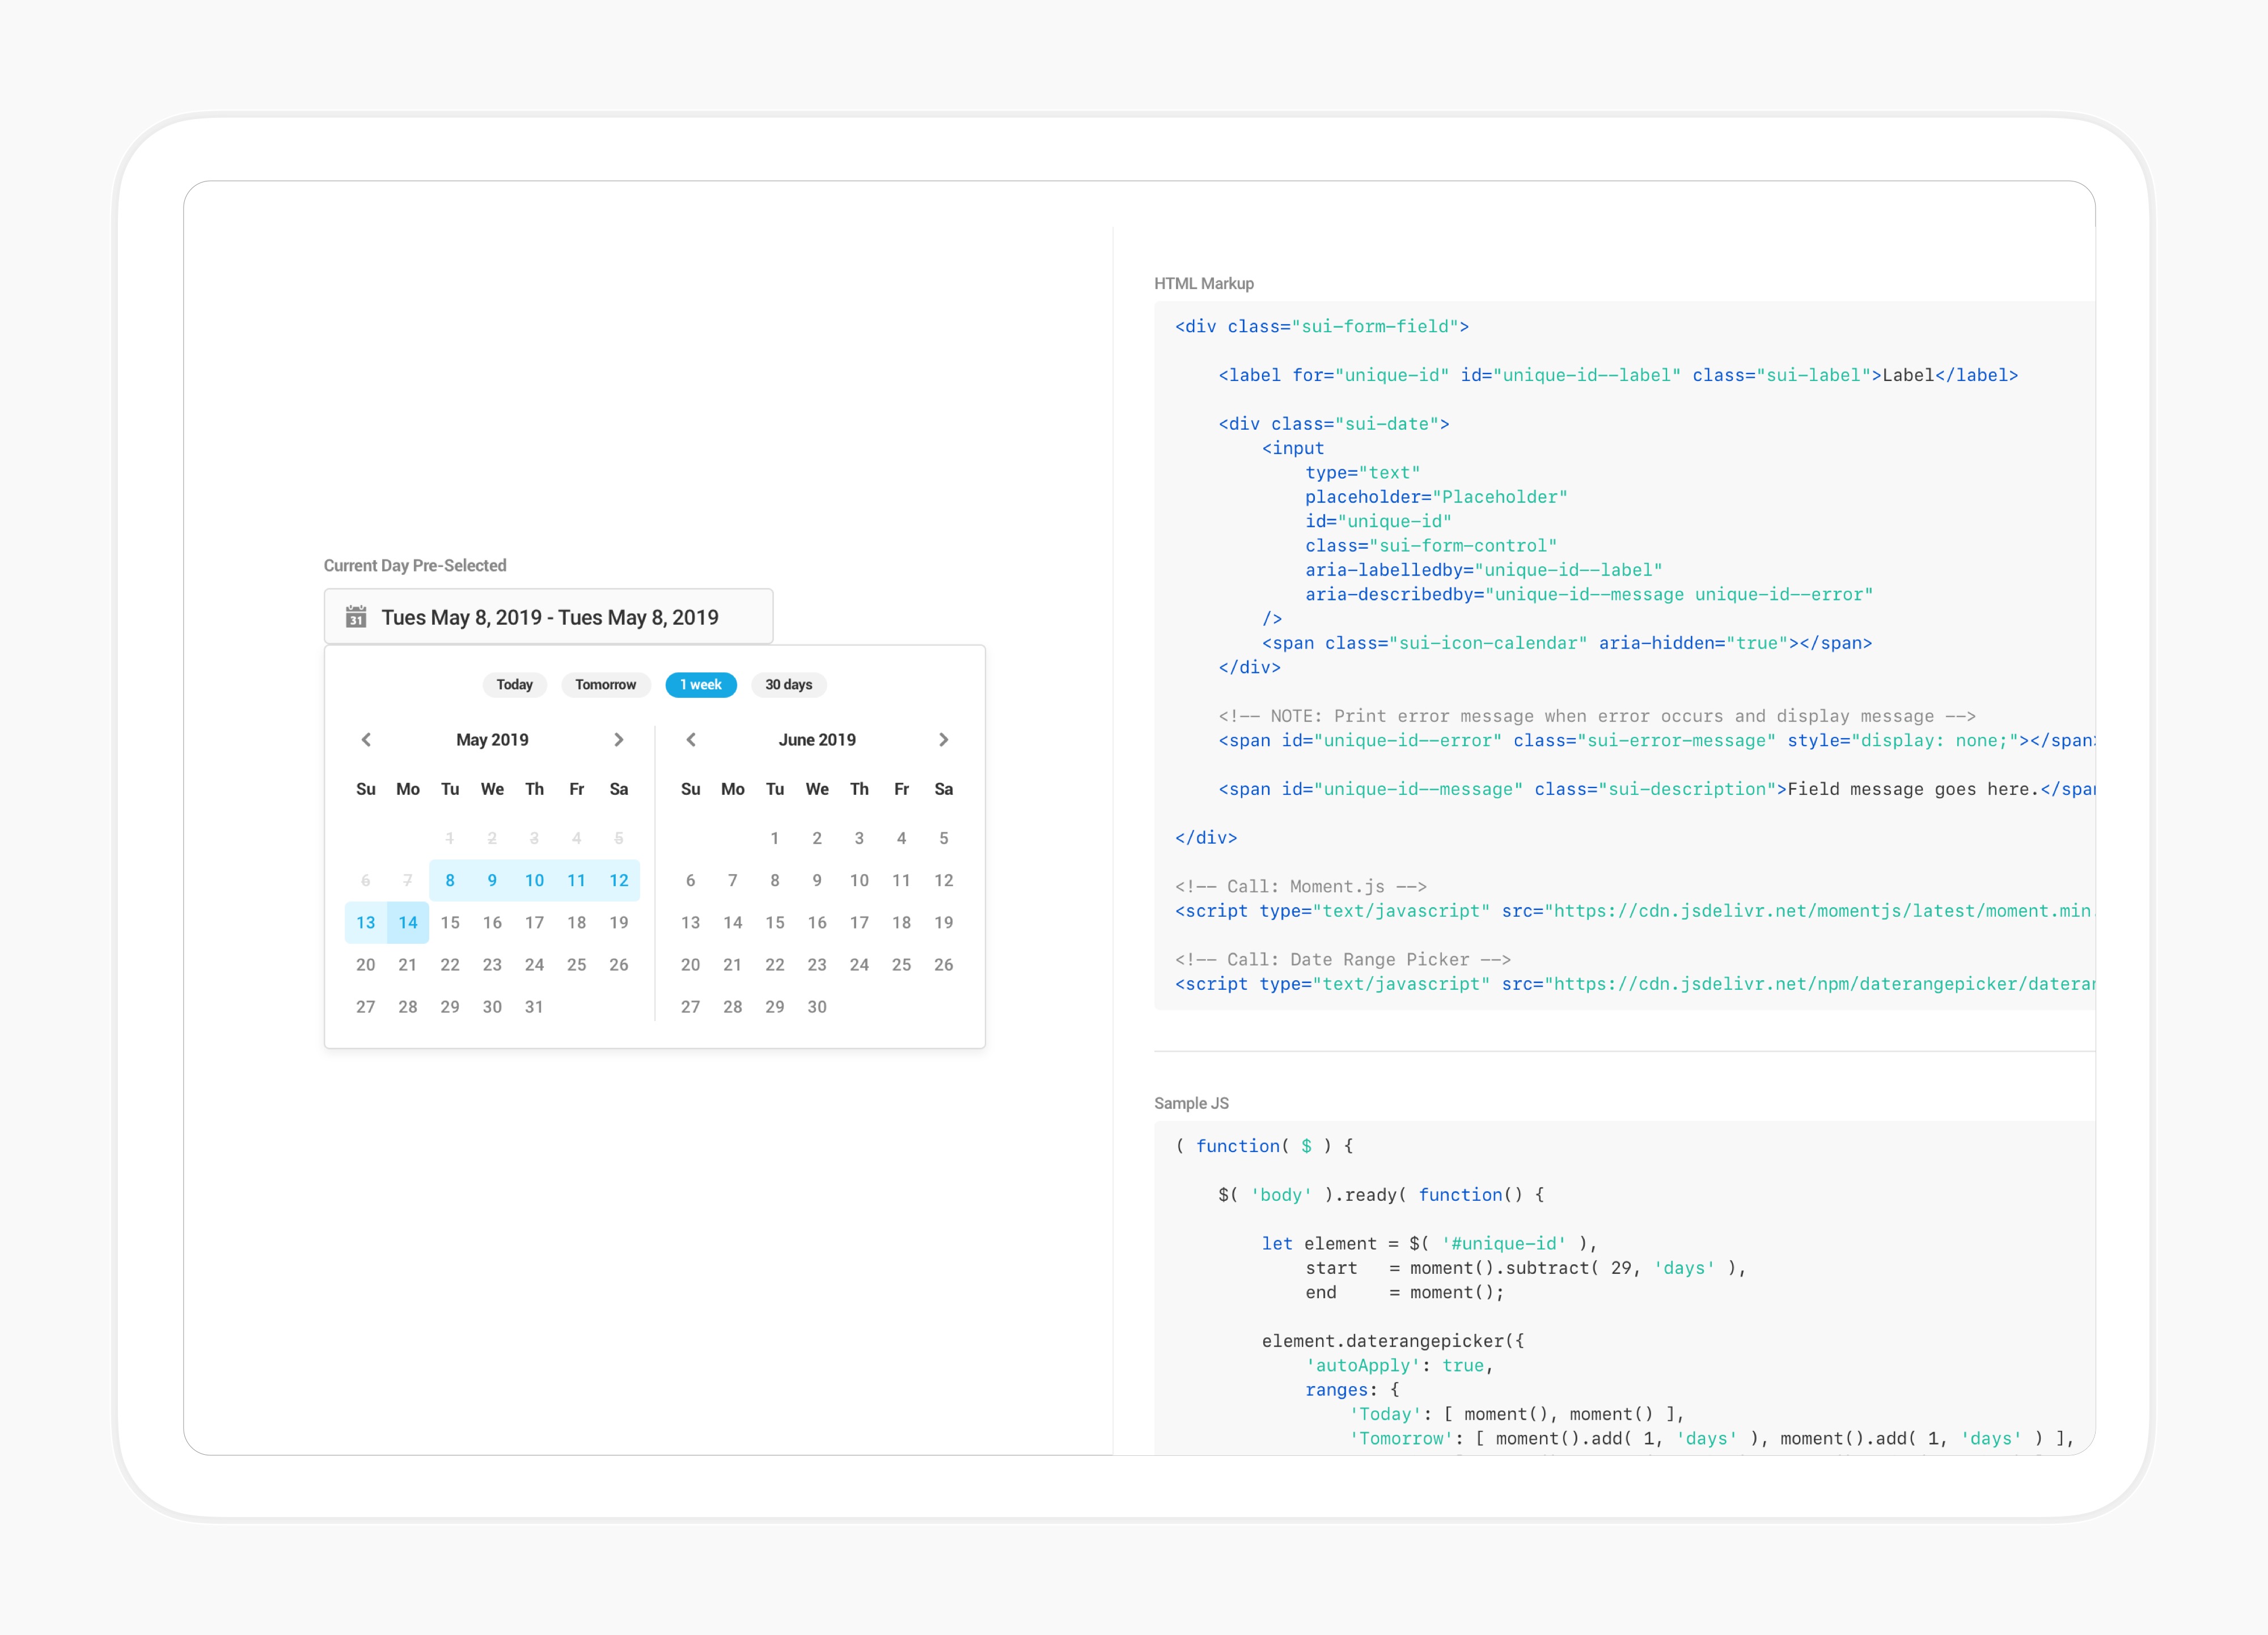Pick June 15 in the June calendar
This screenshot has width=2268, height=1635.
pos(775,923)
